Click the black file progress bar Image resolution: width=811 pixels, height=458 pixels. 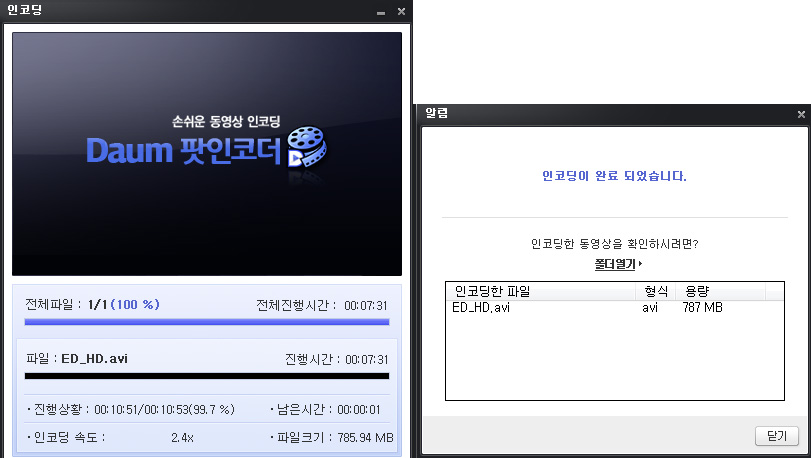click(x=207, y=376)
